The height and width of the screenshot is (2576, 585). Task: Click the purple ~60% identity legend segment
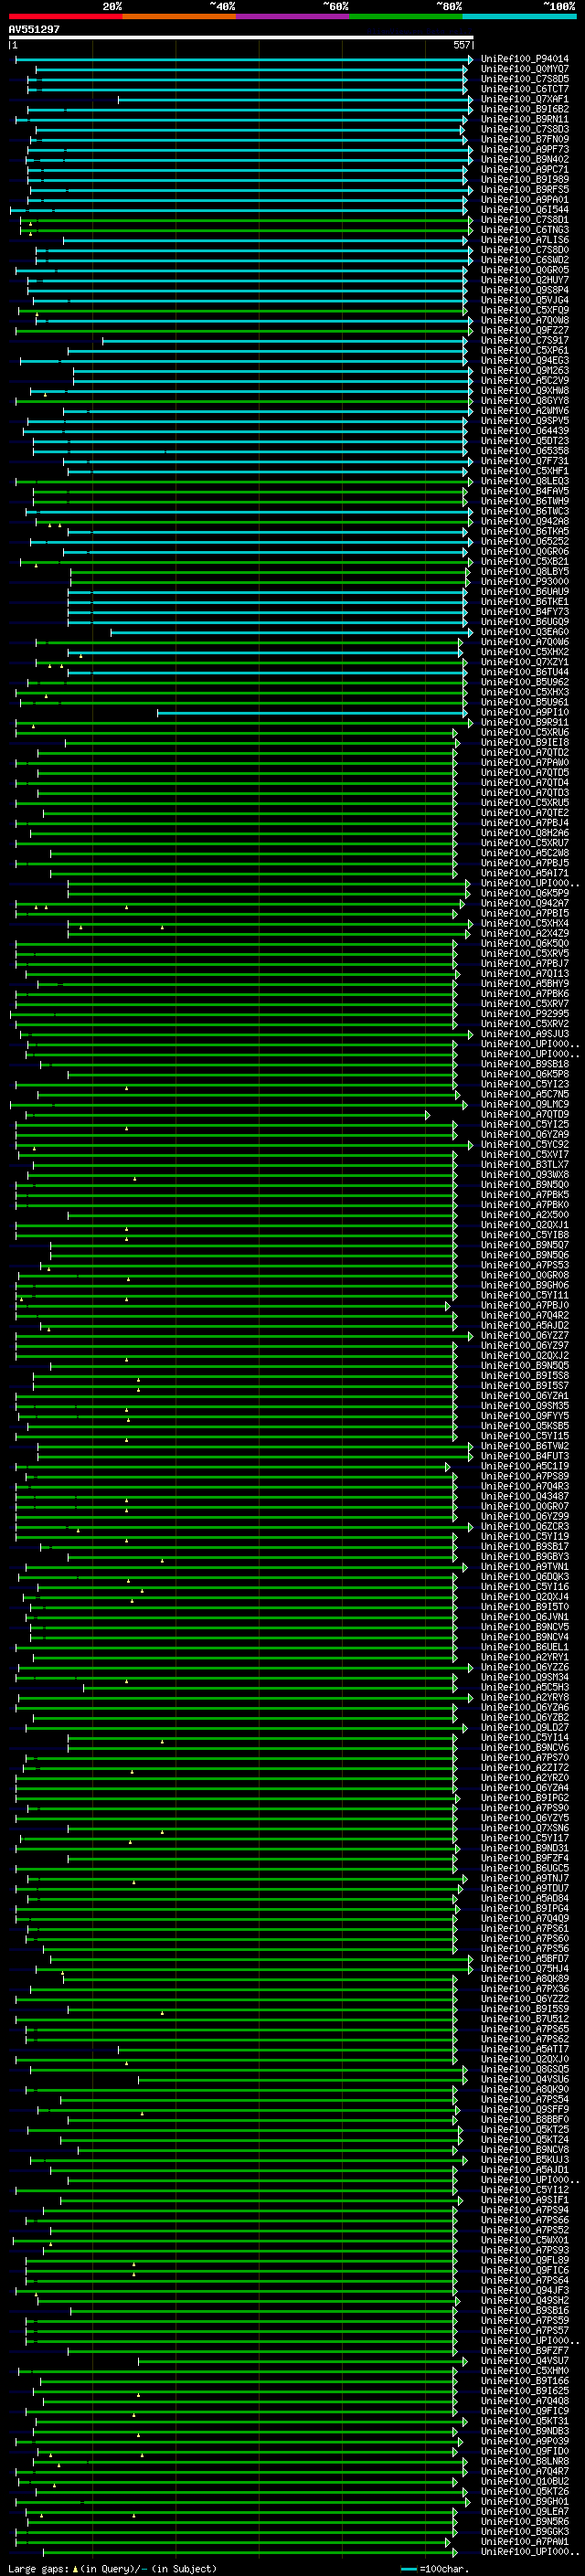(293, 16)
